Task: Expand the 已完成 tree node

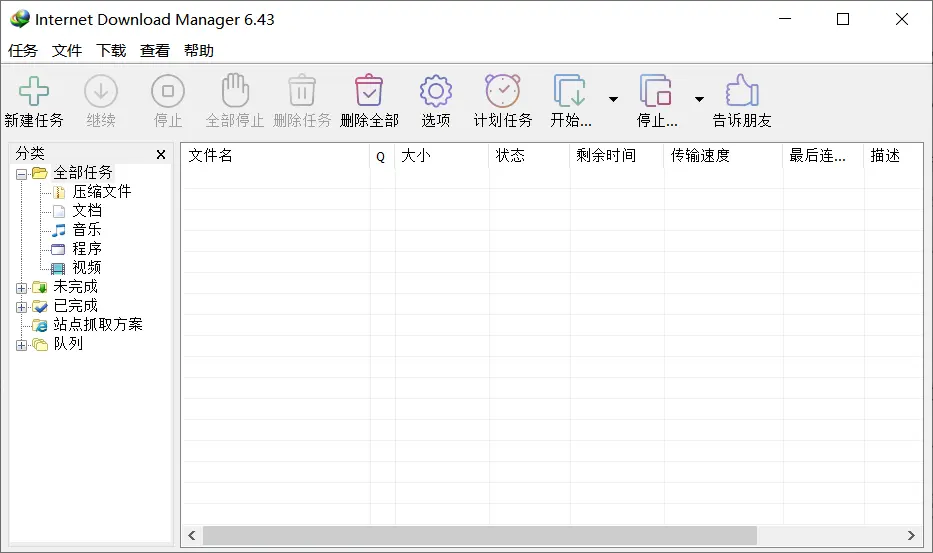Action: [x=21, y=307]
